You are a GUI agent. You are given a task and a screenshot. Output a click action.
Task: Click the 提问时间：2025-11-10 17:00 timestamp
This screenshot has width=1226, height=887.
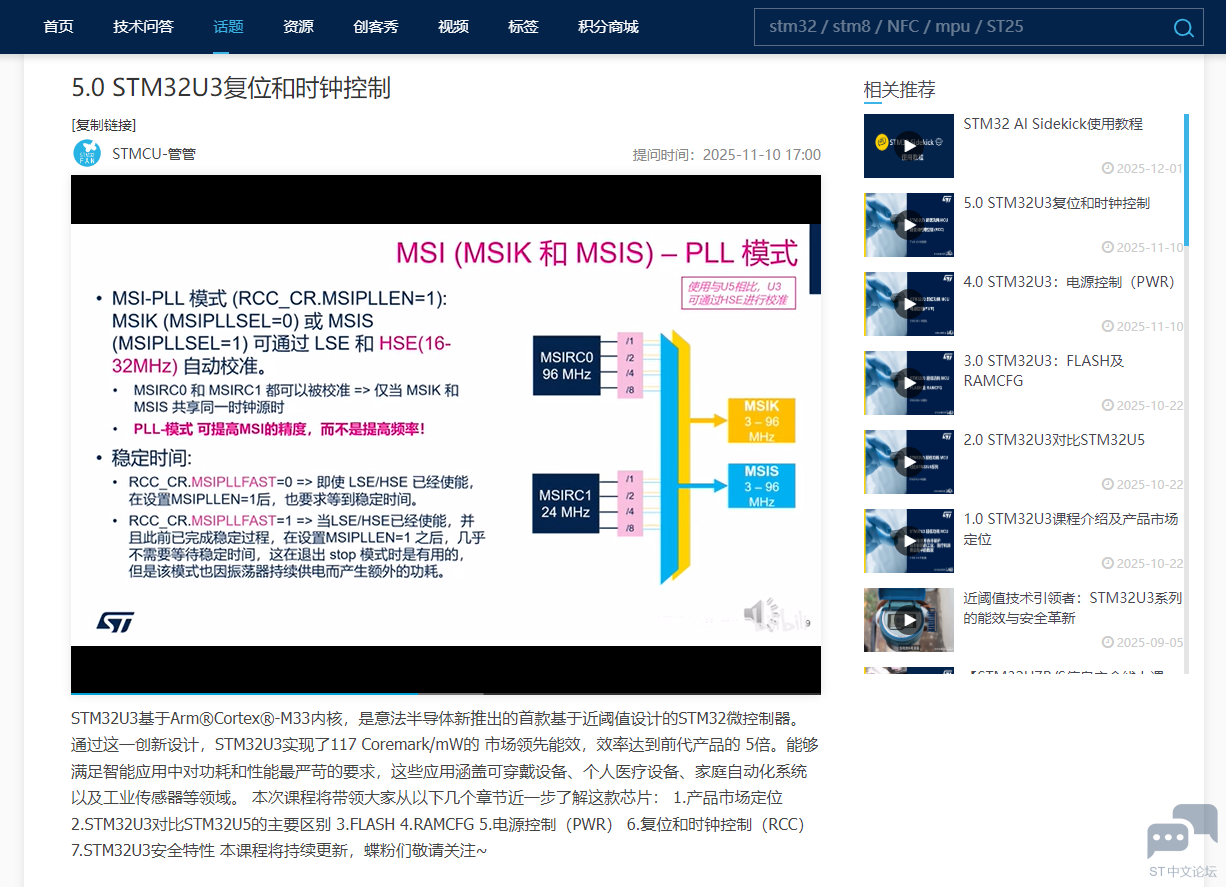pos(727,155)
